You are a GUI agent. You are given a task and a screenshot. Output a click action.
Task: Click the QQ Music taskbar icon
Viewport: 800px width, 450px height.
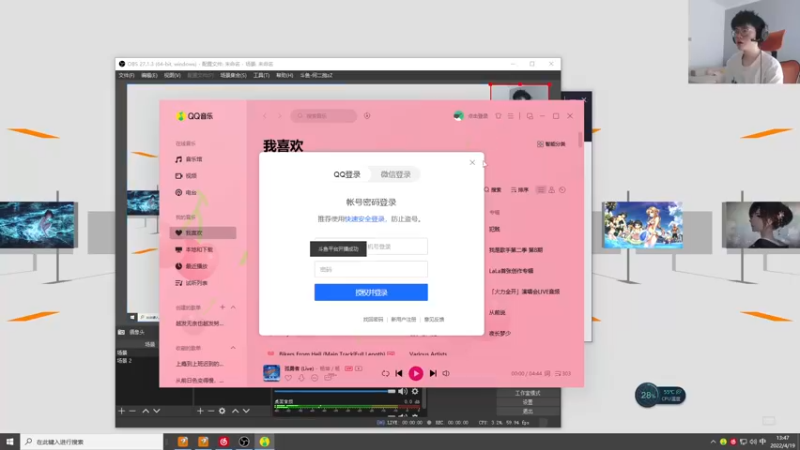[x=264, y=441]
